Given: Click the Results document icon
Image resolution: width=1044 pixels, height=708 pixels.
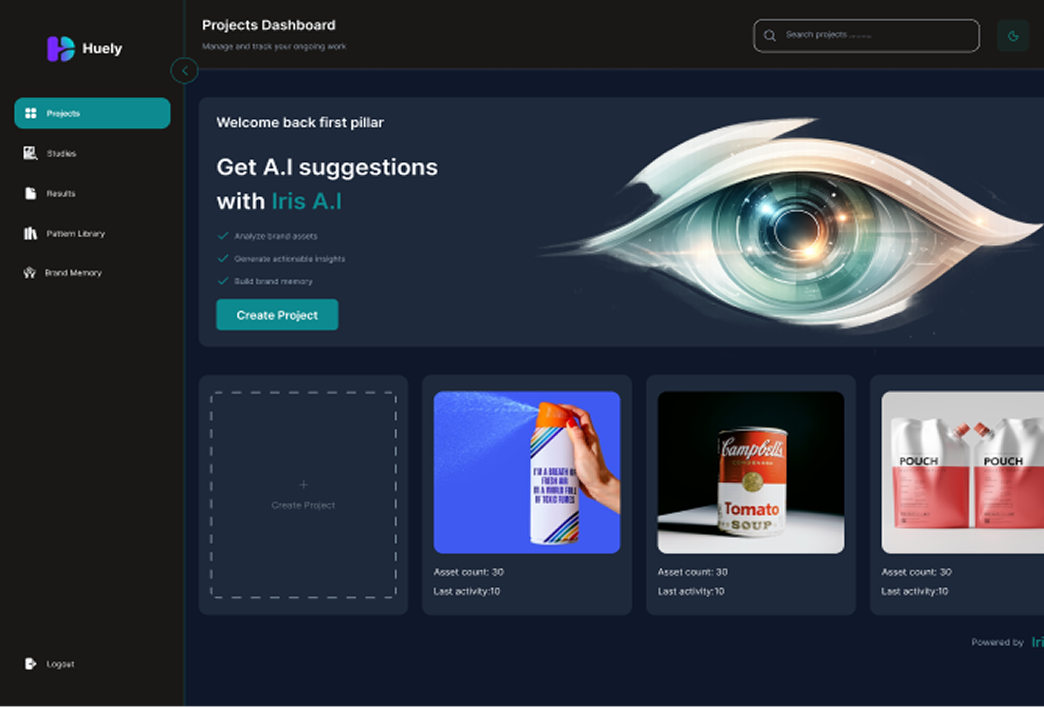Looking at the screenshot, I should (30, 193).
